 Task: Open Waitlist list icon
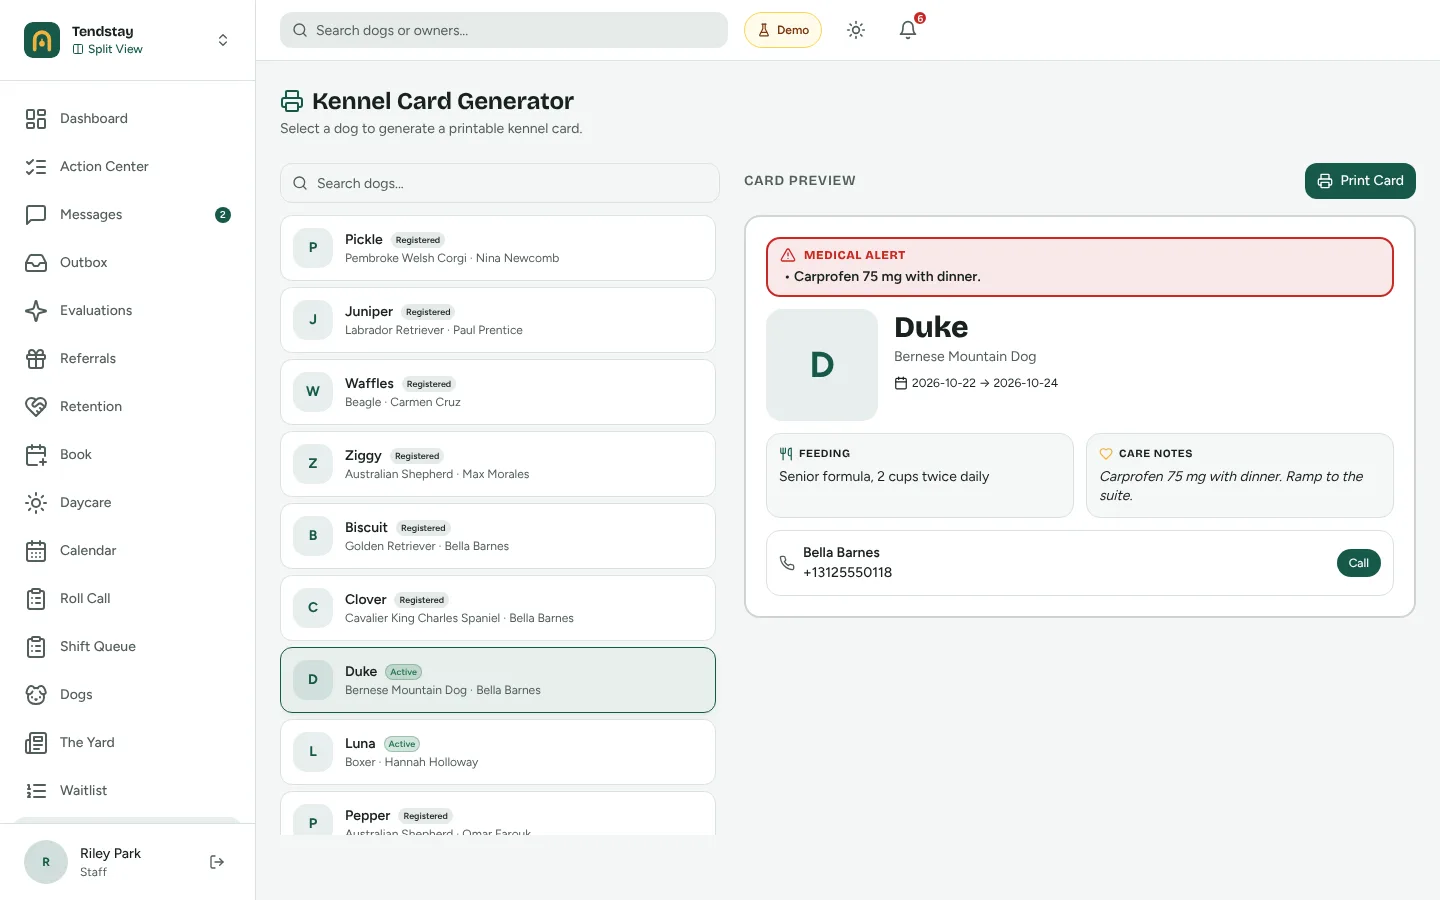[36, 791]
